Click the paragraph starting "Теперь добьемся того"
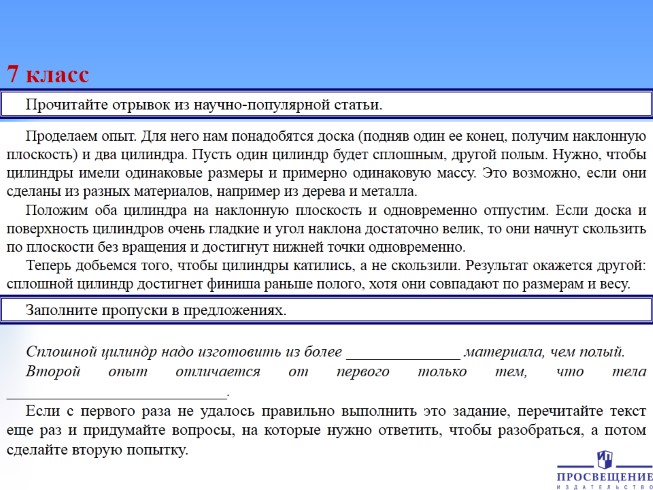This screenshot has height=490, width=653. [x=326, y=276]
